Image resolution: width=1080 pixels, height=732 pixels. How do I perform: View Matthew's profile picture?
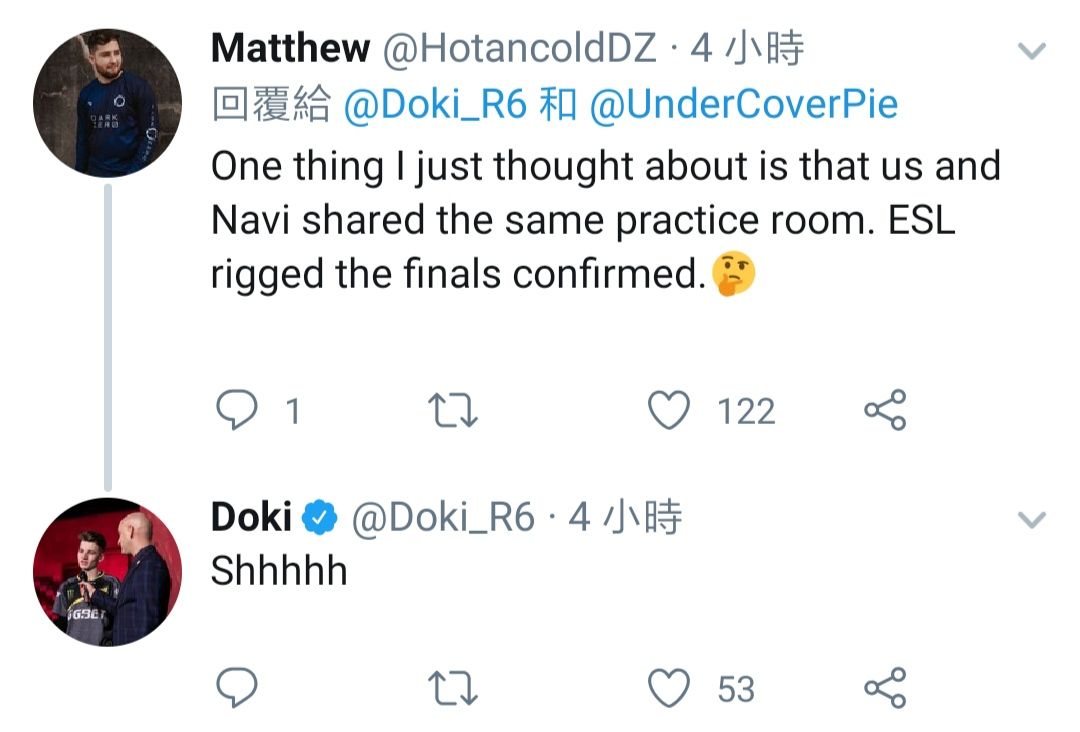point(108,103)
